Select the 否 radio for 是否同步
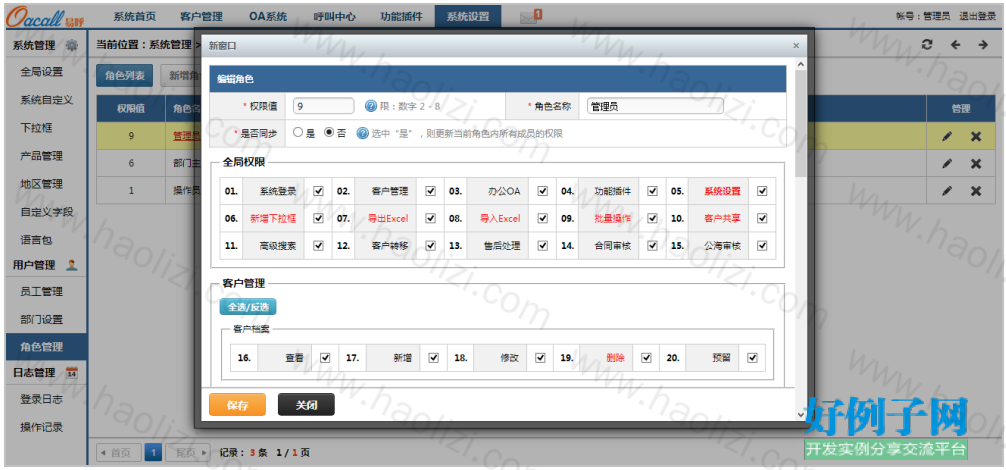This screenshot has width=1006, height=470. 329,133
